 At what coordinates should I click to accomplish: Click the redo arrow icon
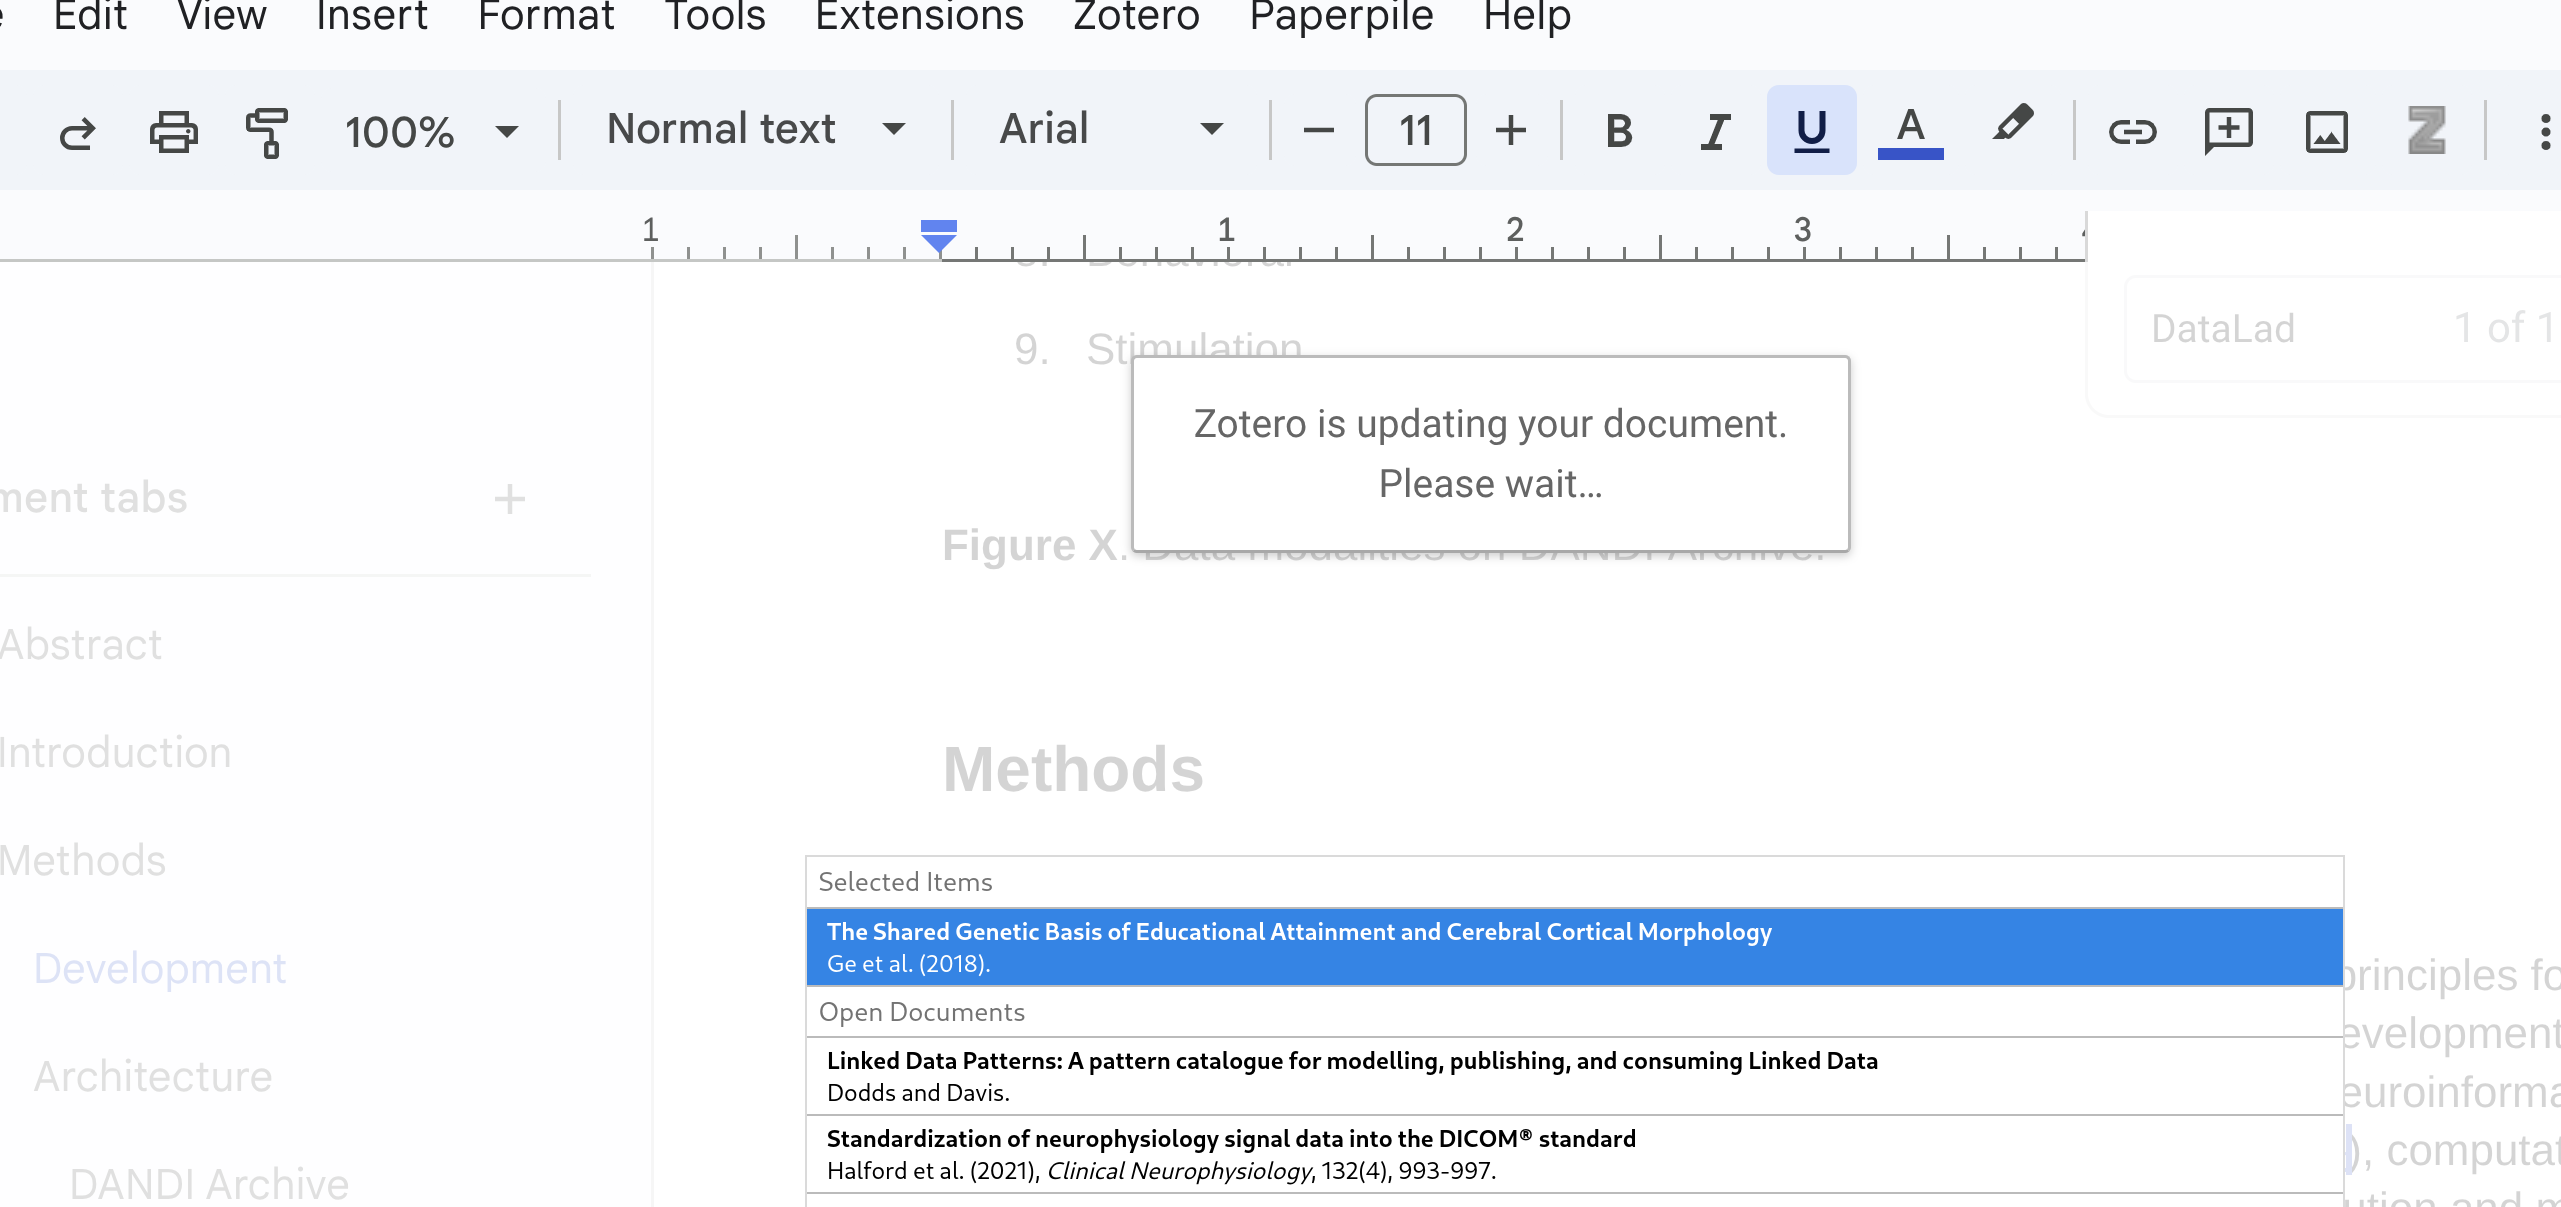coord(77,131)
